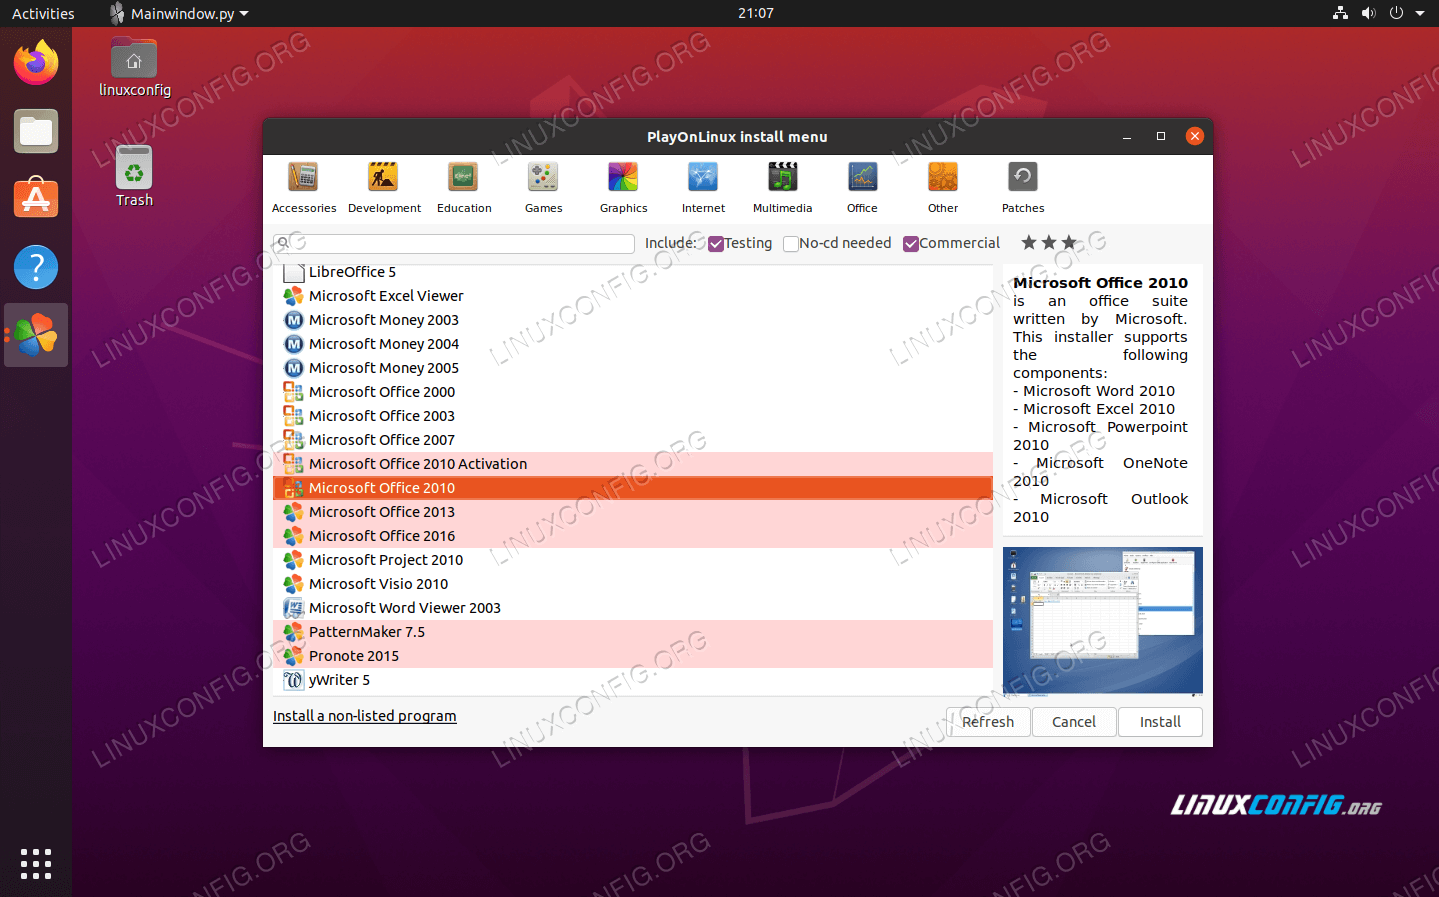Open the 21:07 clock menu
The image size is (1439, 897).
point(756,13)
